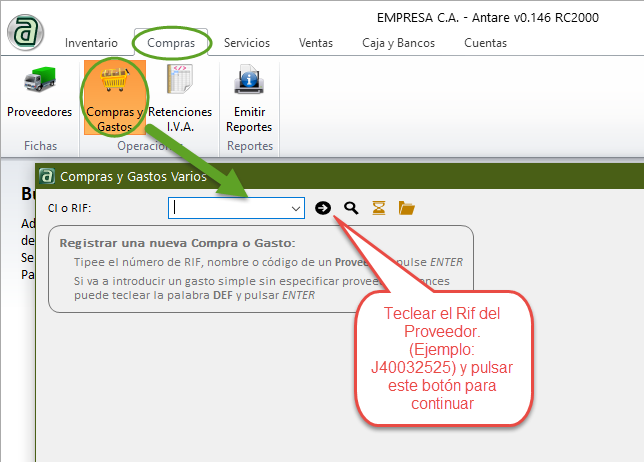Click the hourglass history icon
The width and height of the screenshot is (644, 462).
click(x=378, y=208)
